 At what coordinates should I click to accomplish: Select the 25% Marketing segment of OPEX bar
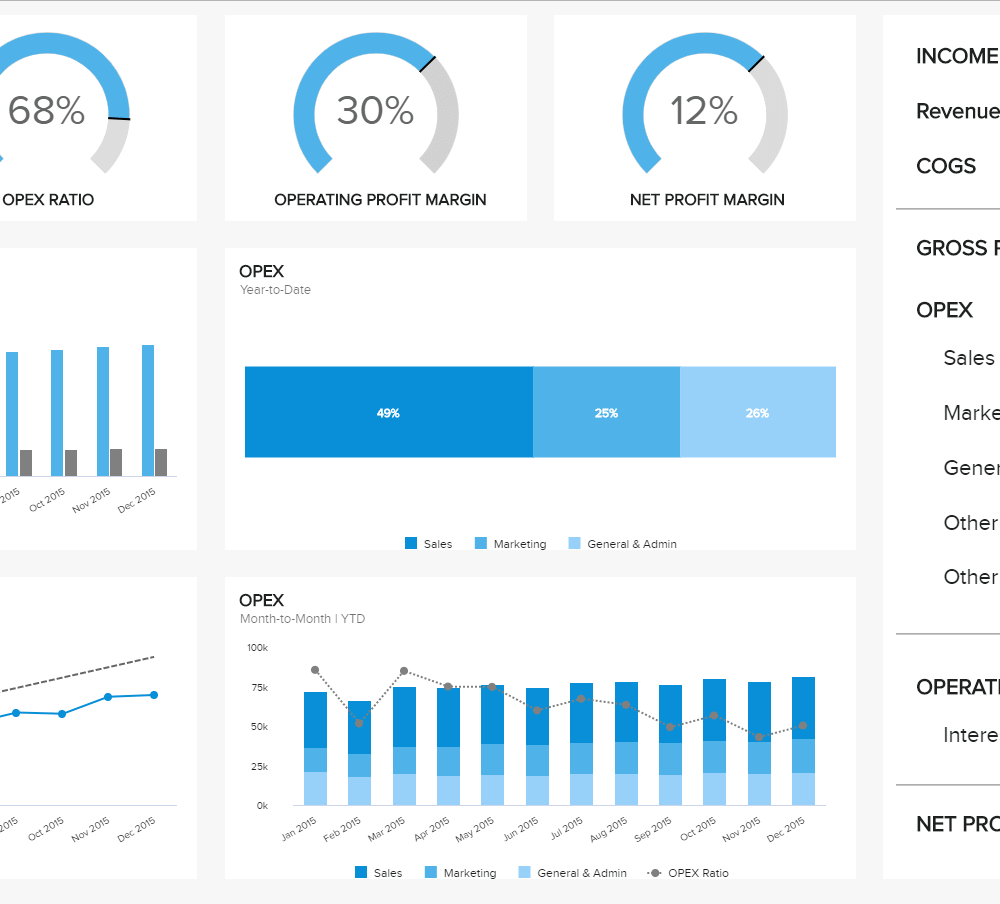(606, 412)
